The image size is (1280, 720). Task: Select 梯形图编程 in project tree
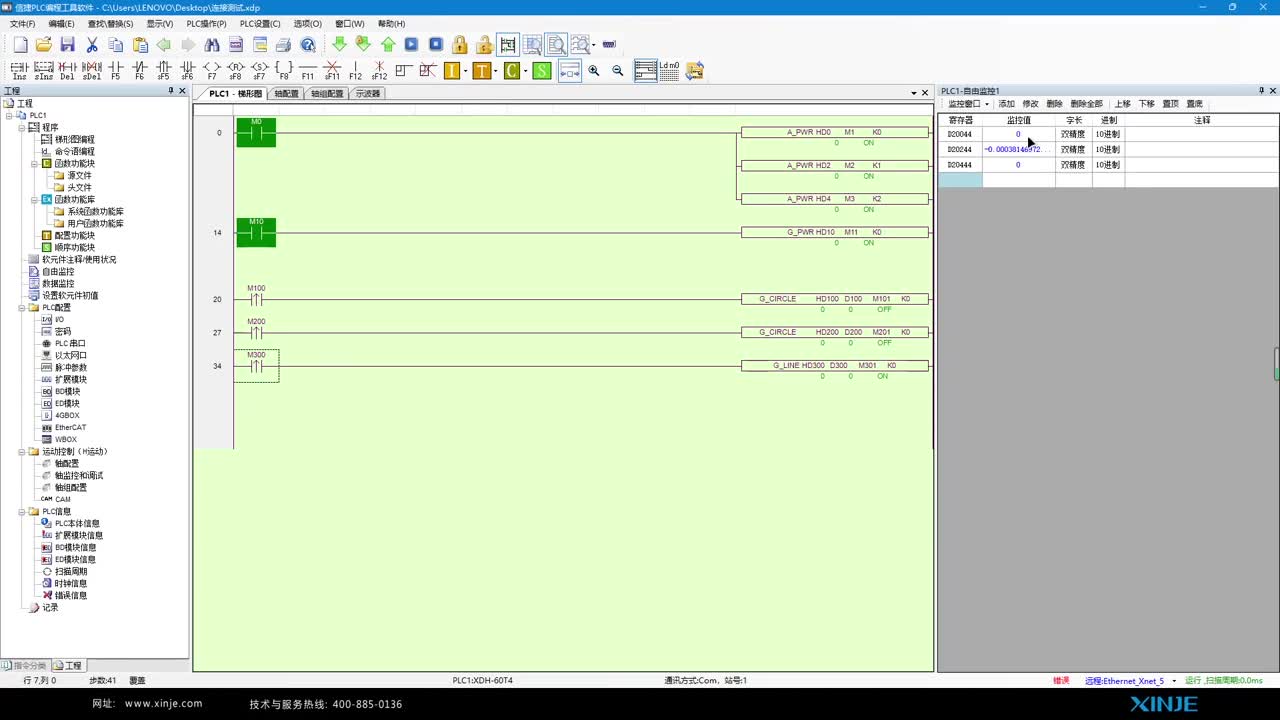click(74, 139)
